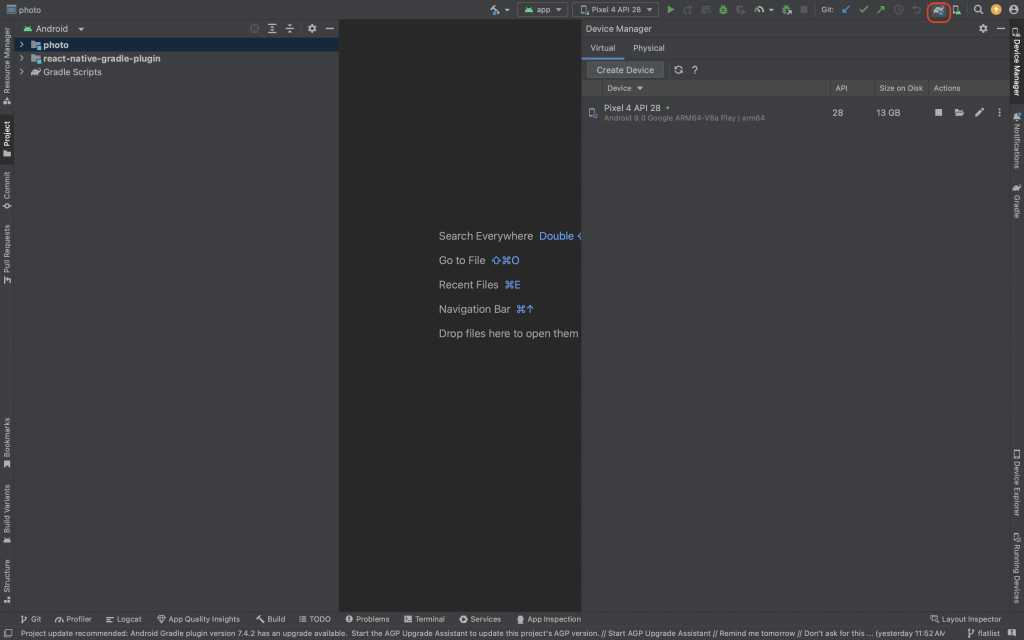Click the Make Project hammer icon
The image size is (1024, 640).
point(495,10)
